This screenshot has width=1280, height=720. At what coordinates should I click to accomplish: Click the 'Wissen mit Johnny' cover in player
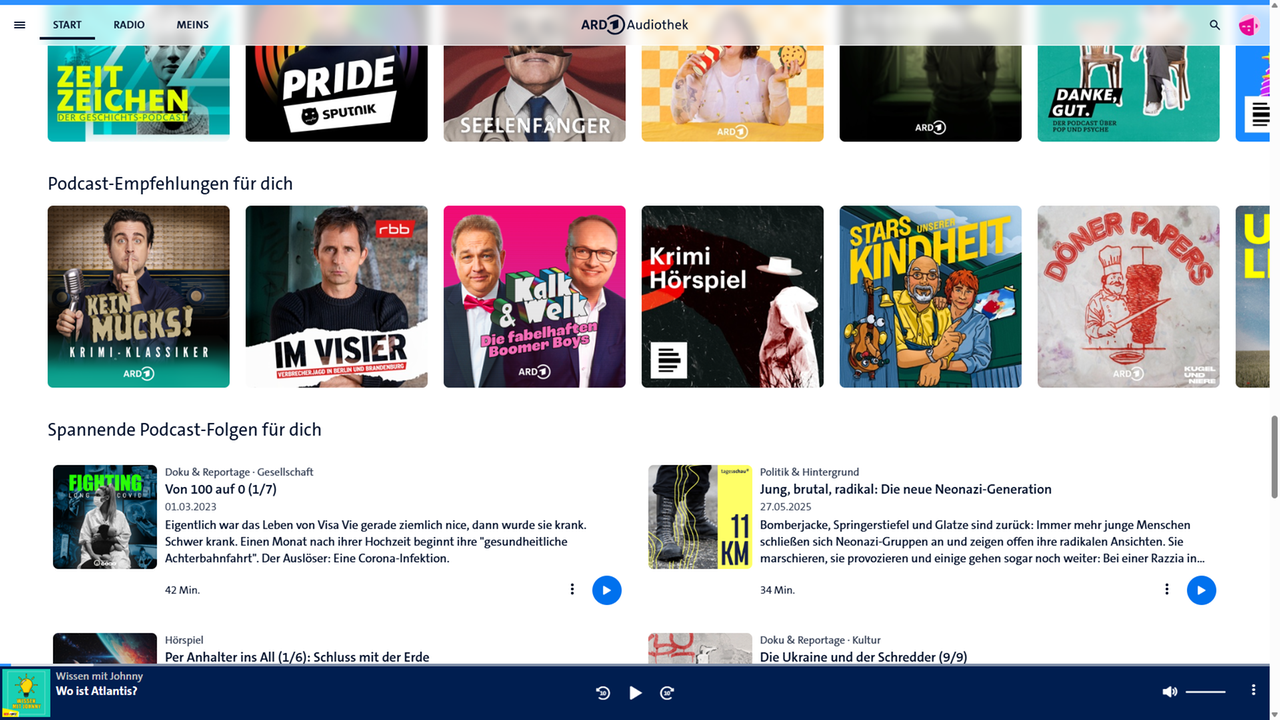point(27,693)
